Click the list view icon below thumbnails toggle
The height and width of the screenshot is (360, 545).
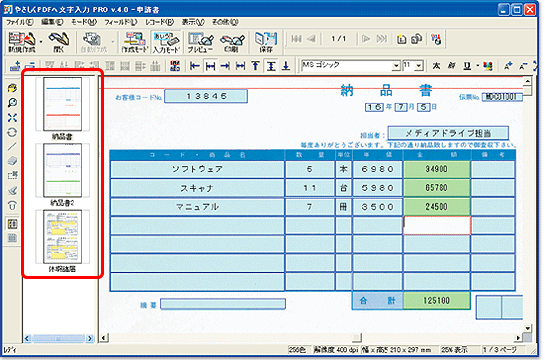point(12,238)
